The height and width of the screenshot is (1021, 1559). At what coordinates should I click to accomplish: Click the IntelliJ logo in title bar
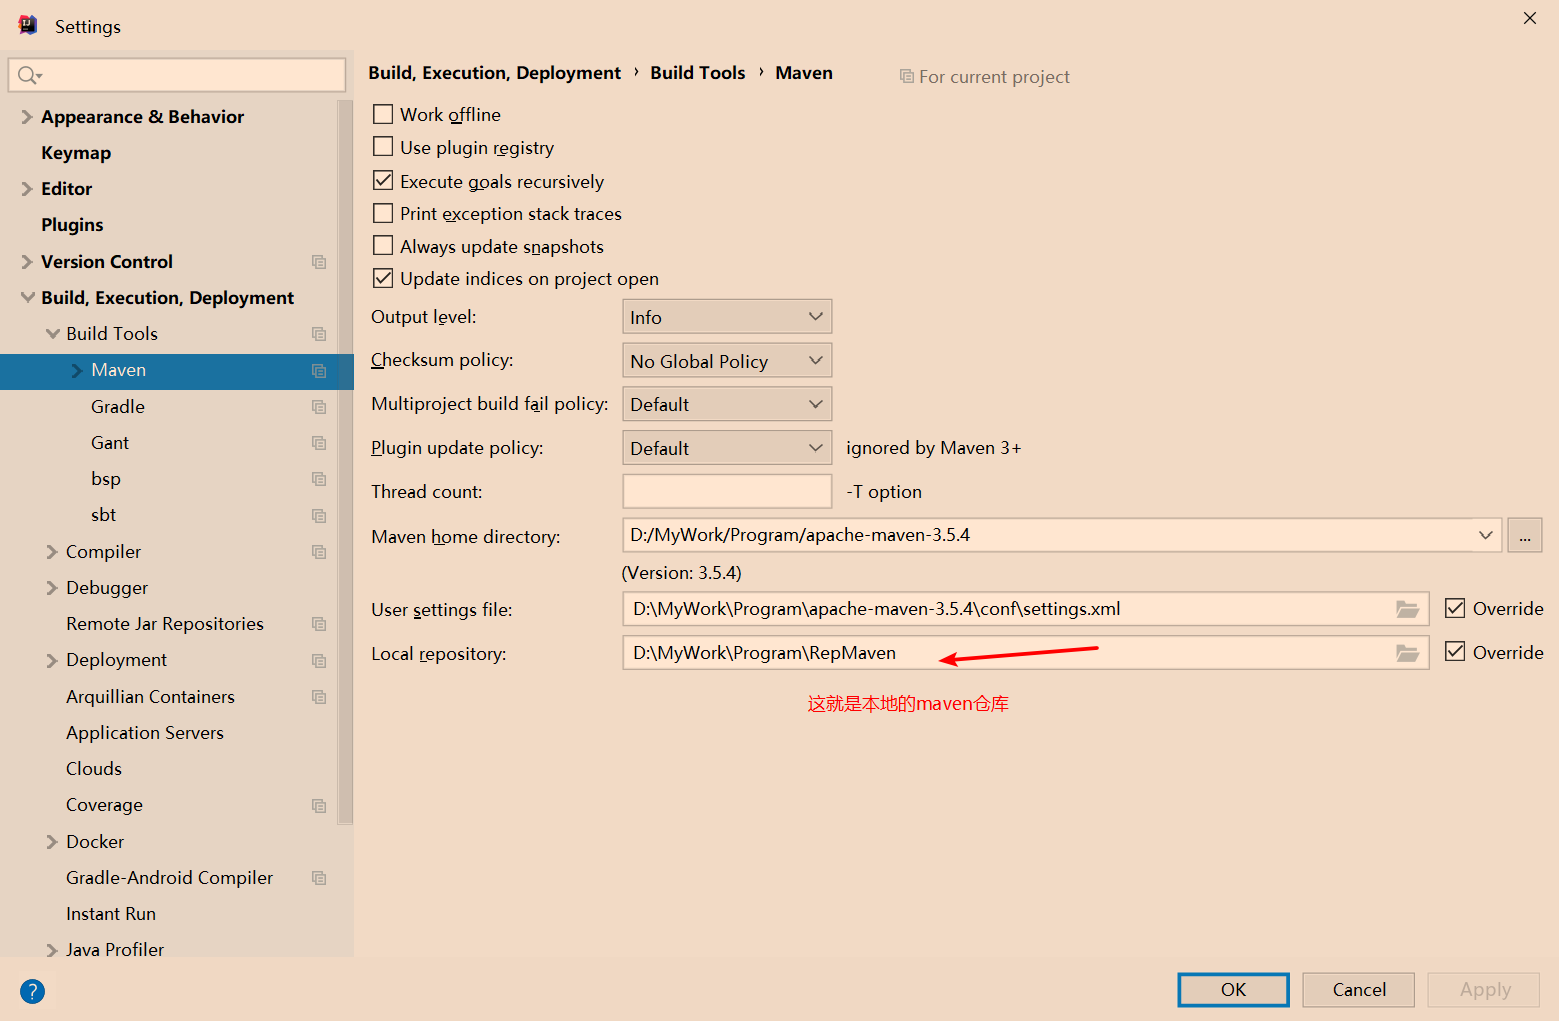tap(28, 25)
